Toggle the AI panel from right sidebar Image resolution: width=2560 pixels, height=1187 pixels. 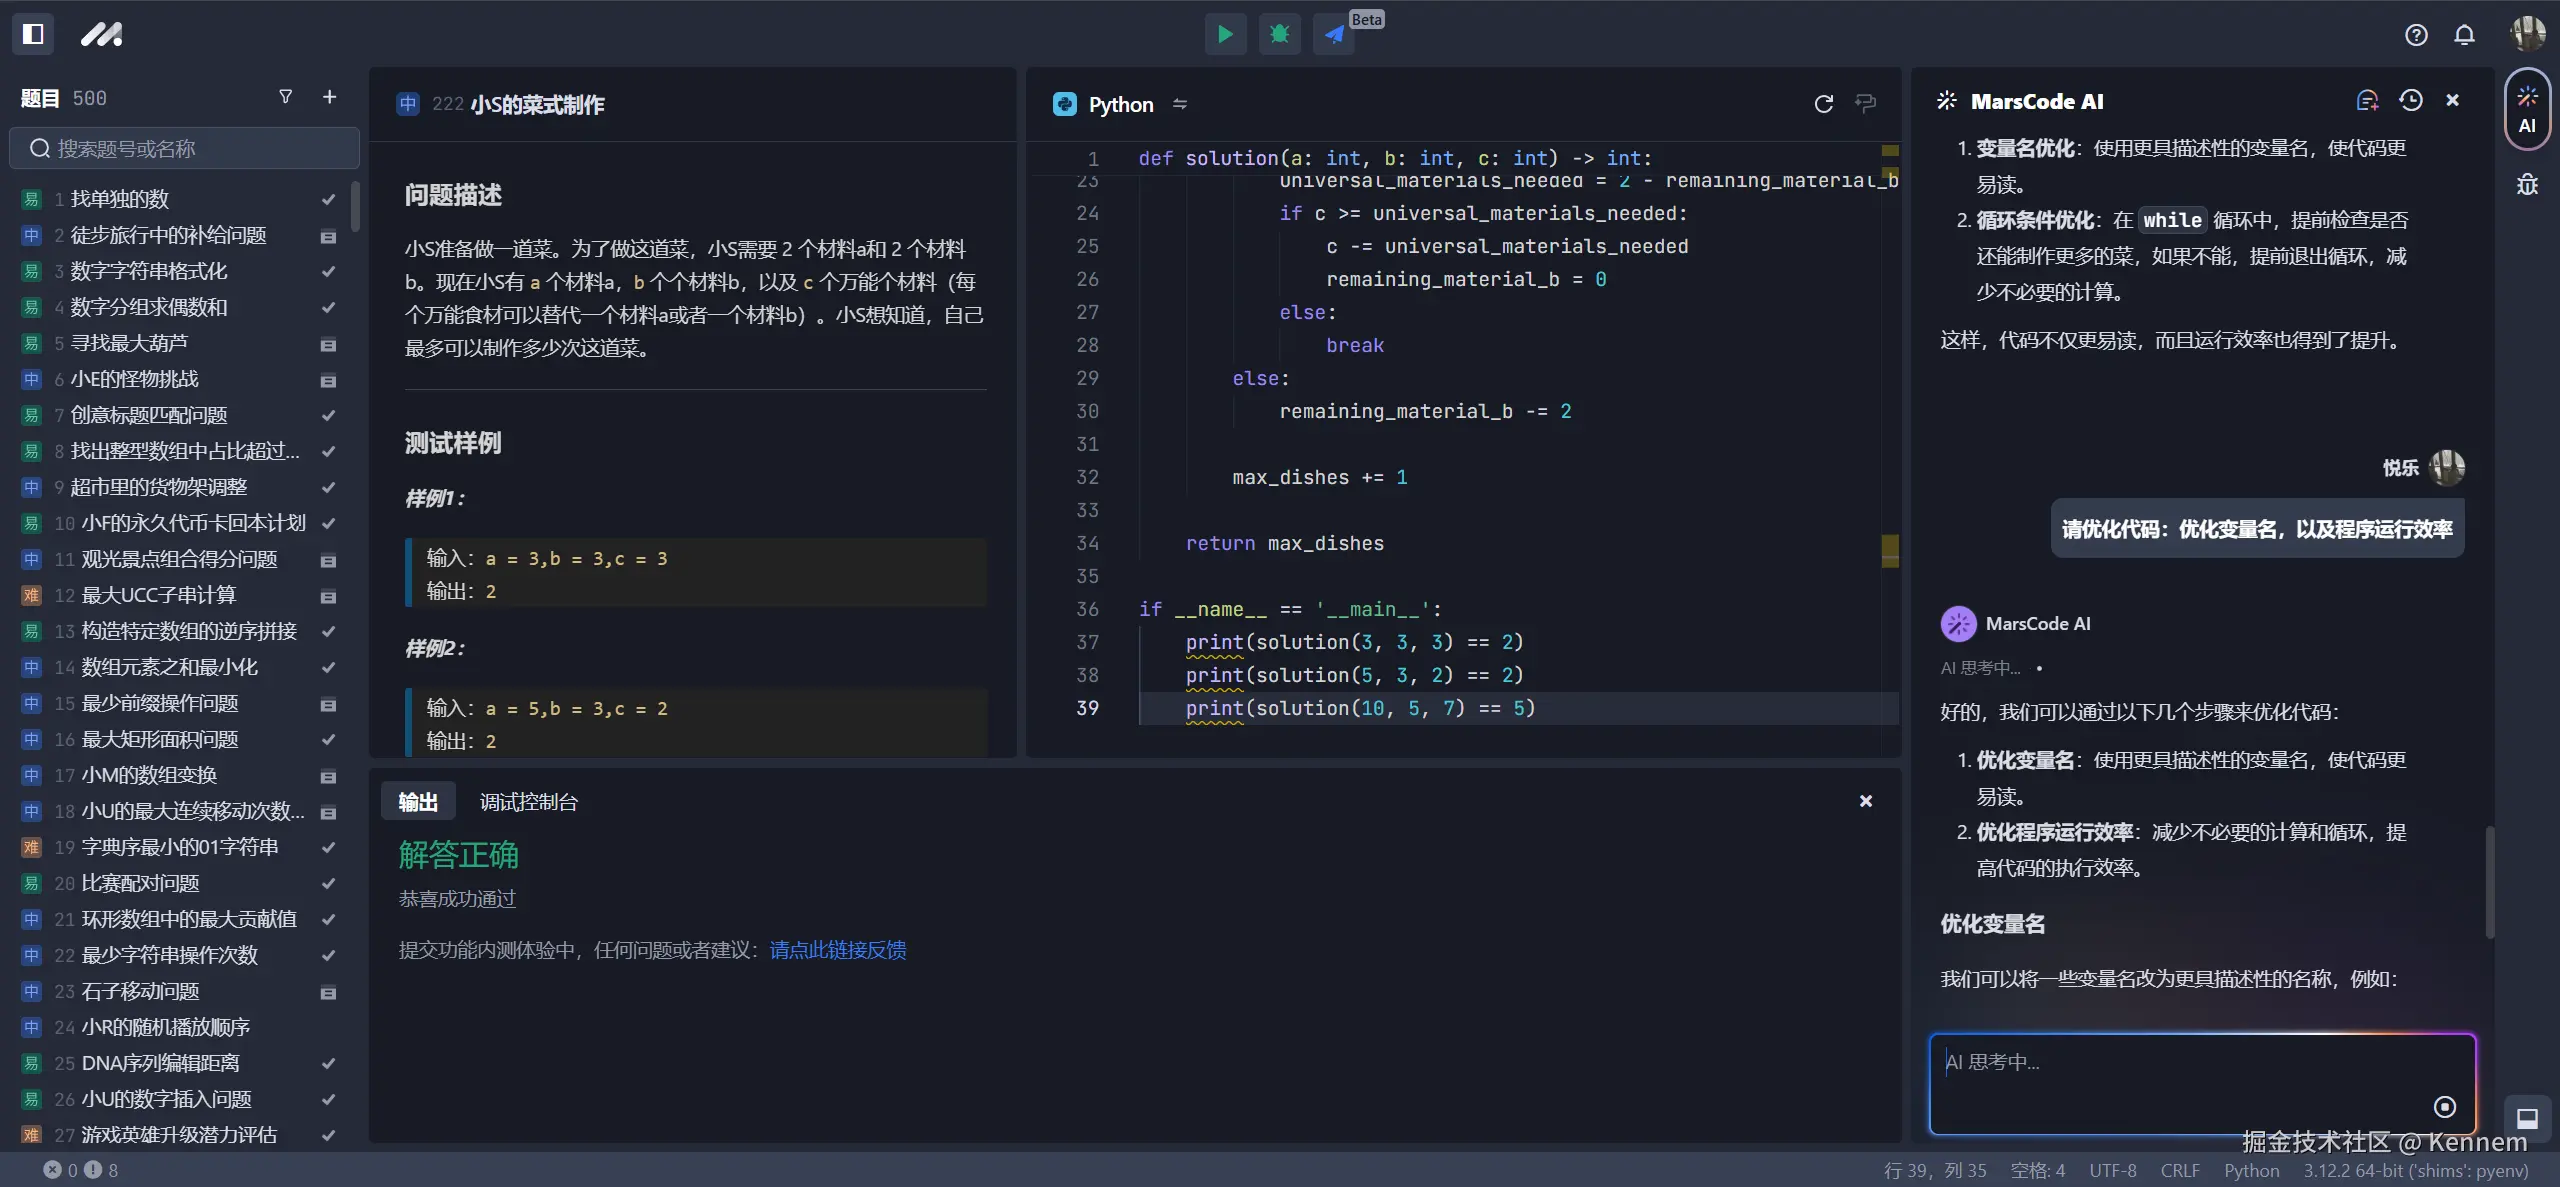tap(2527, 108)
